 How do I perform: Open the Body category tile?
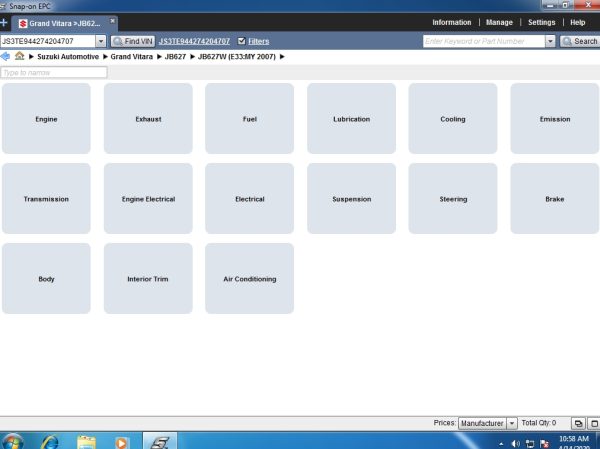tap(46, 279)
